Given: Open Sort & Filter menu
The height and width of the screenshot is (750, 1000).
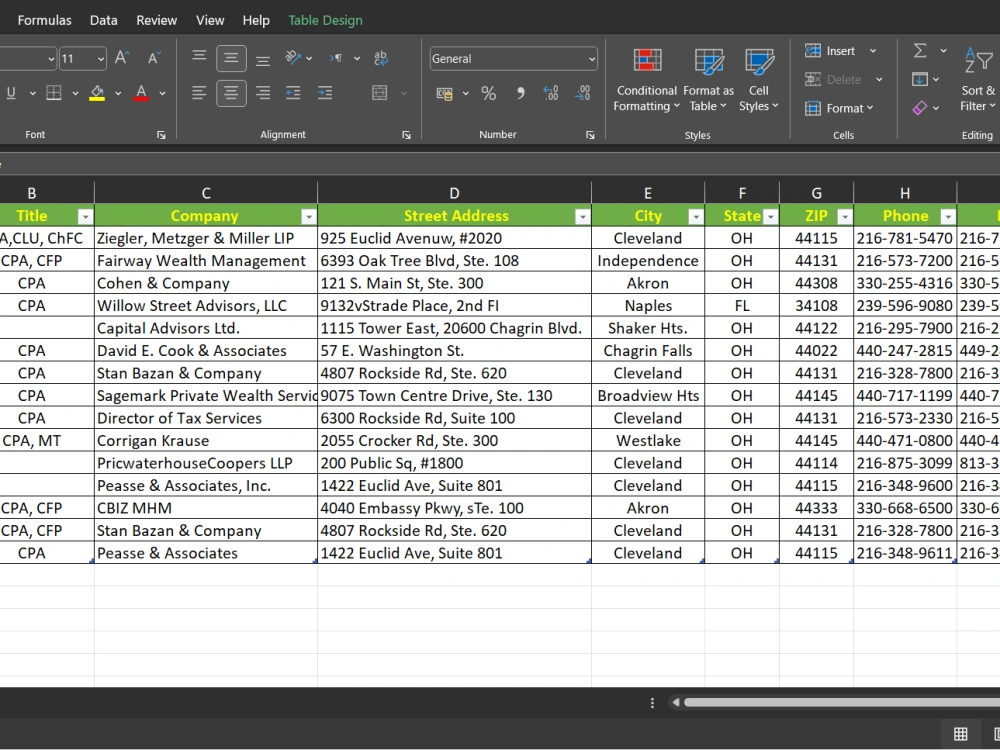Looking at the screenshot, I should 979,80.
